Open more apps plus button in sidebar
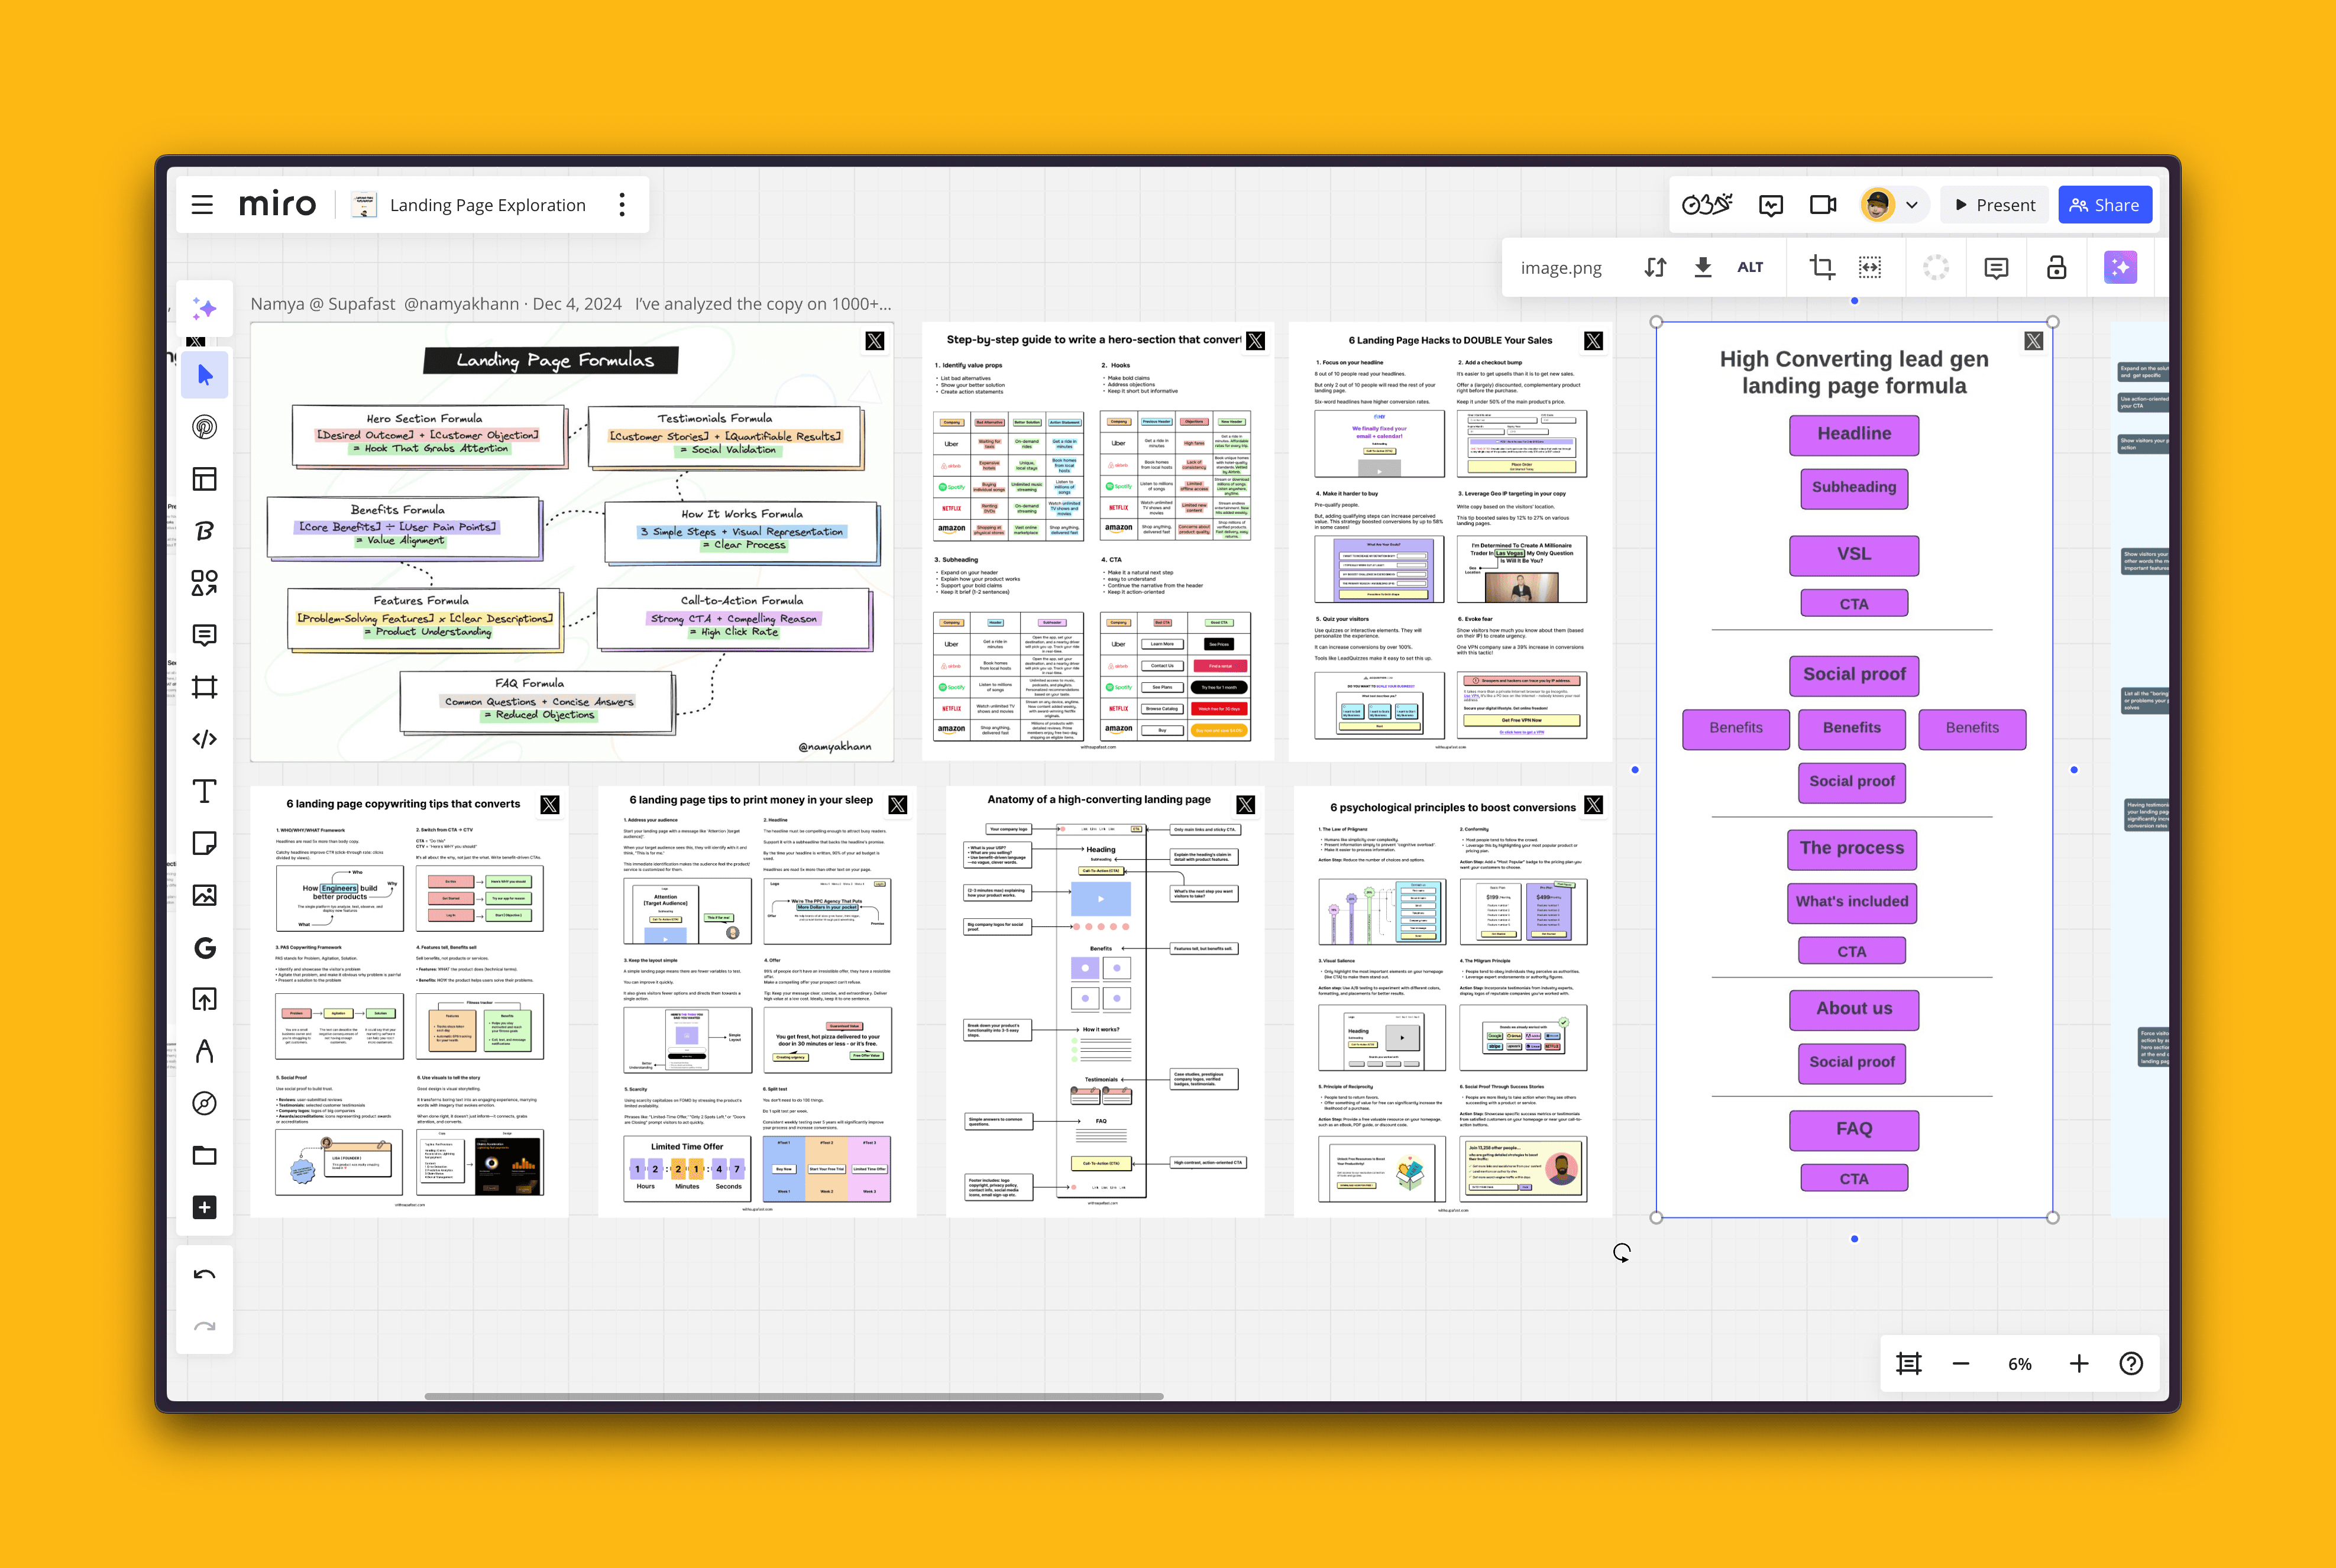The image size is (2336, 1568). pos(204,1207)
